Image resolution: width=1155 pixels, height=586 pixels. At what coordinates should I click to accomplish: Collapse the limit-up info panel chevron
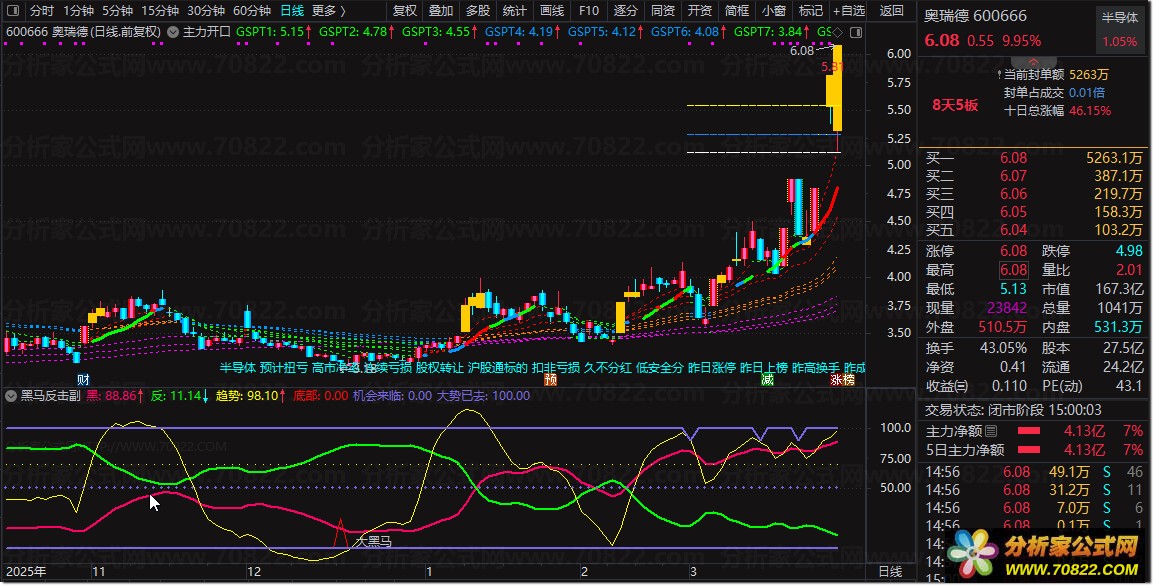point(1033,62)
